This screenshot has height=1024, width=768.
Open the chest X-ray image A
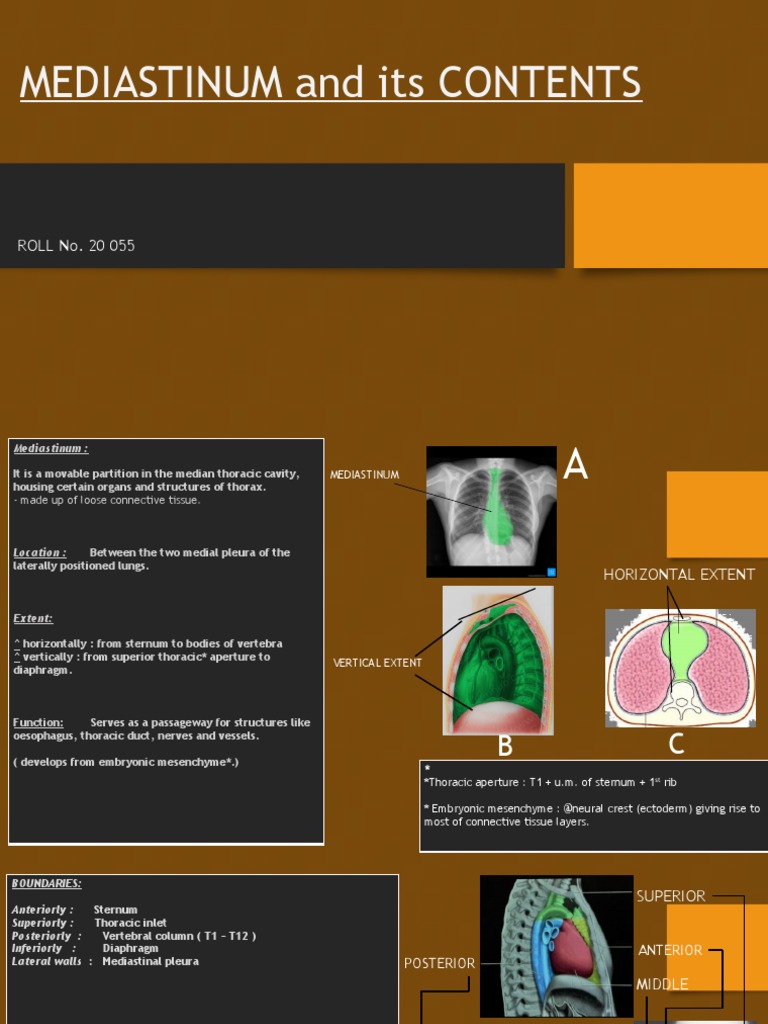pyautogui.click(x=491, y=511)
